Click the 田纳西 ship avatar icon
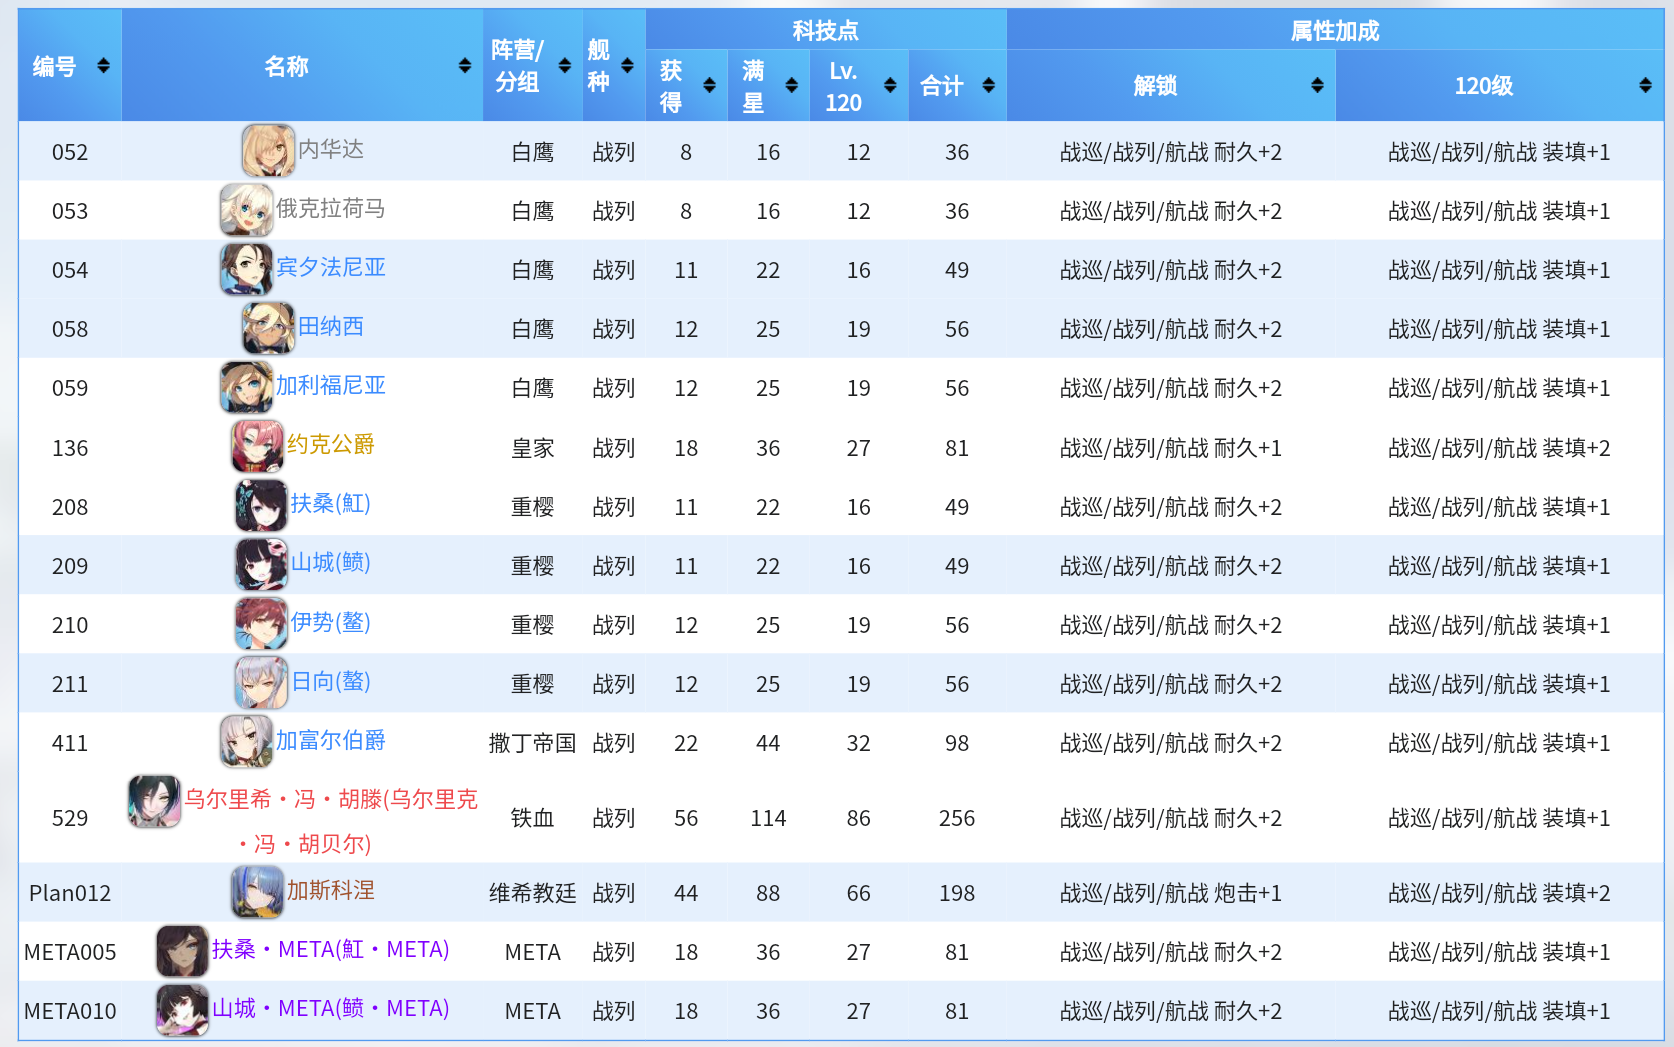 tap(268, 327)
